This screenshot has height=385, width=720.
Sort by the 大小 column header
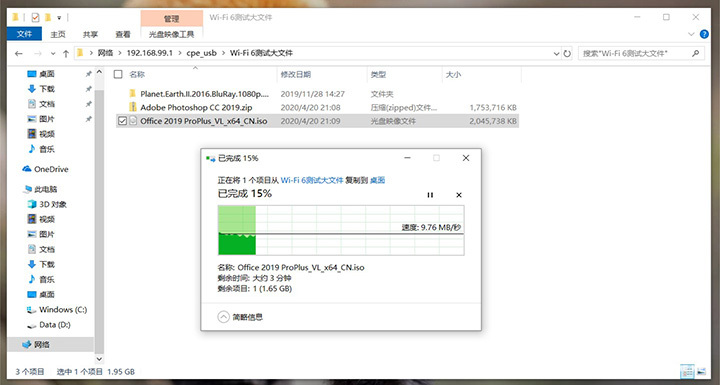[x=453, y=74]
